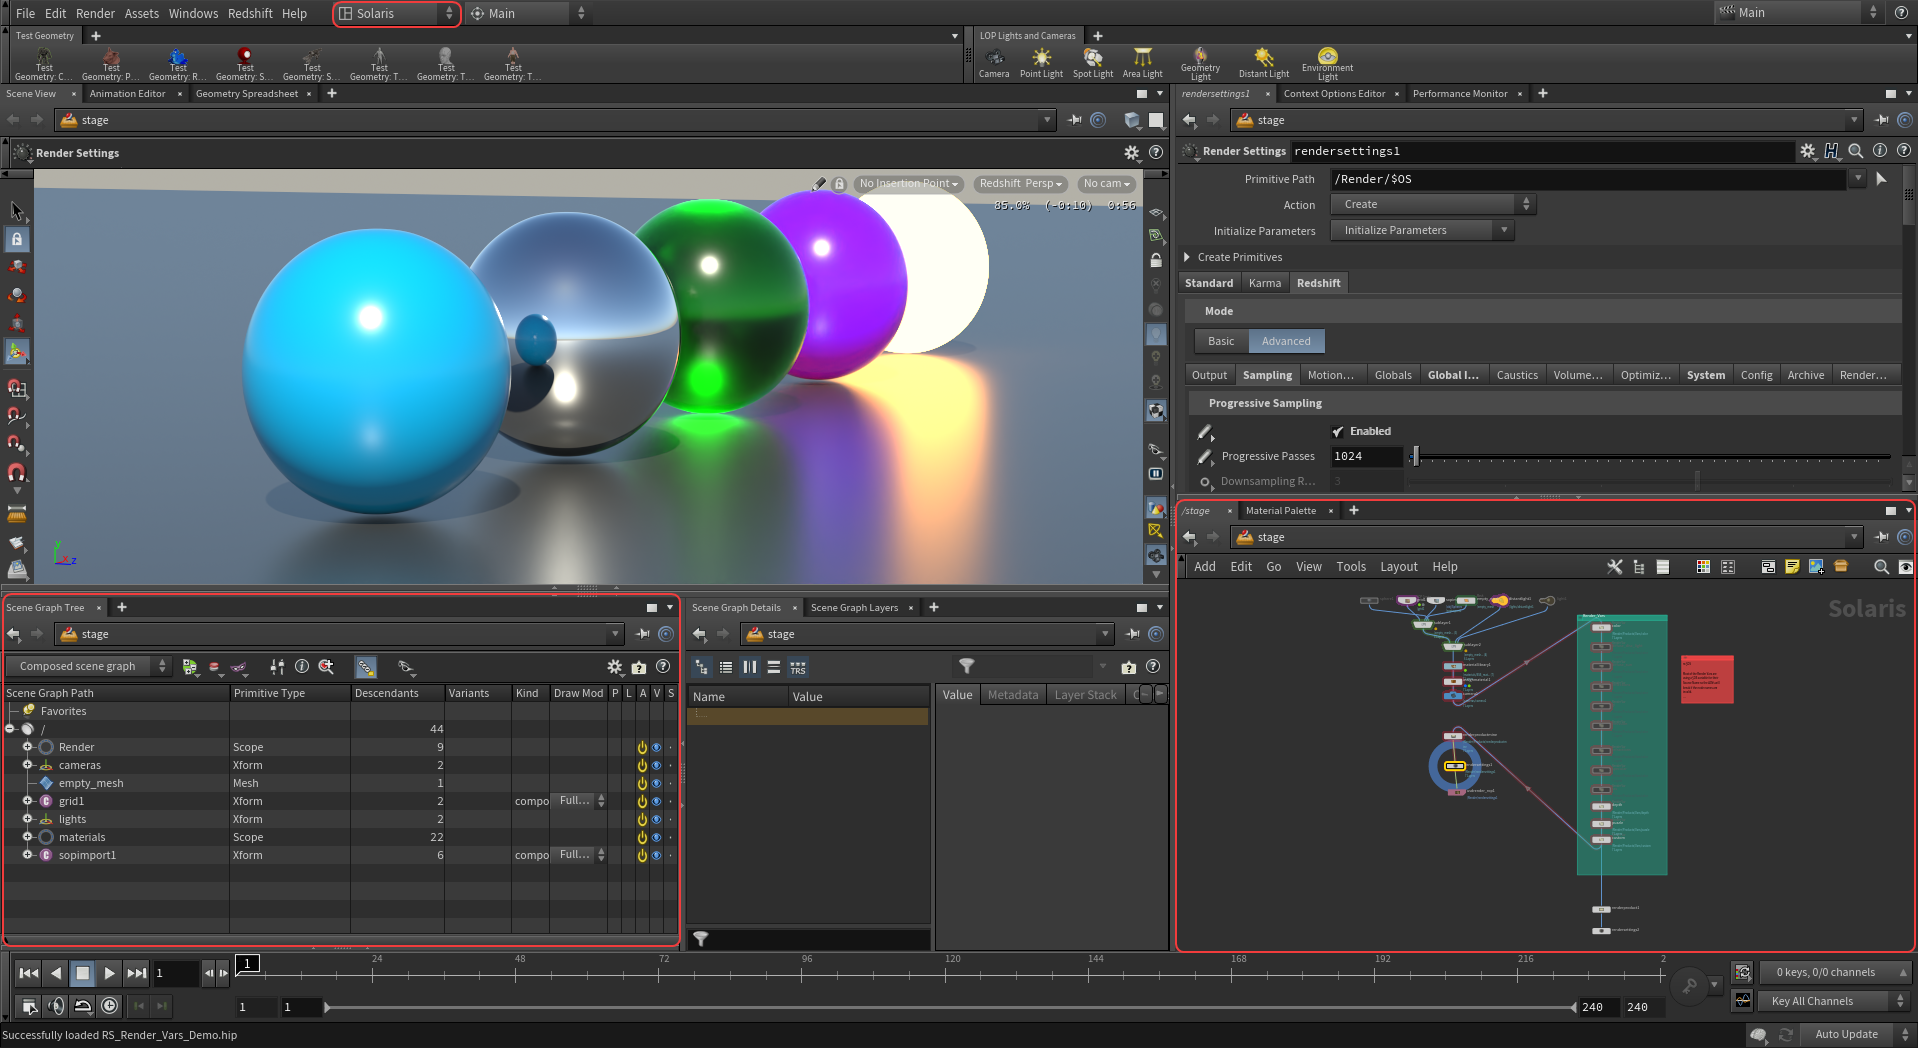Open network editor search icon
This screenshot has width=1918, height=1048.
point(1880,567)
